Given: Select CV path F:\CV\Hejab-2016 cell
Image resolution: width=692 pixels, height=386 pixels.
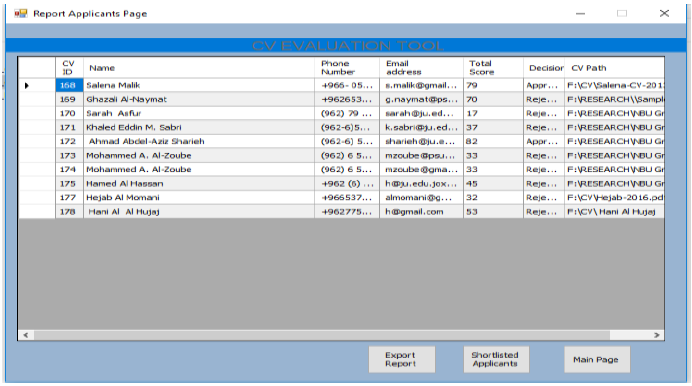Looking at the screenshot, I should 614,198.
